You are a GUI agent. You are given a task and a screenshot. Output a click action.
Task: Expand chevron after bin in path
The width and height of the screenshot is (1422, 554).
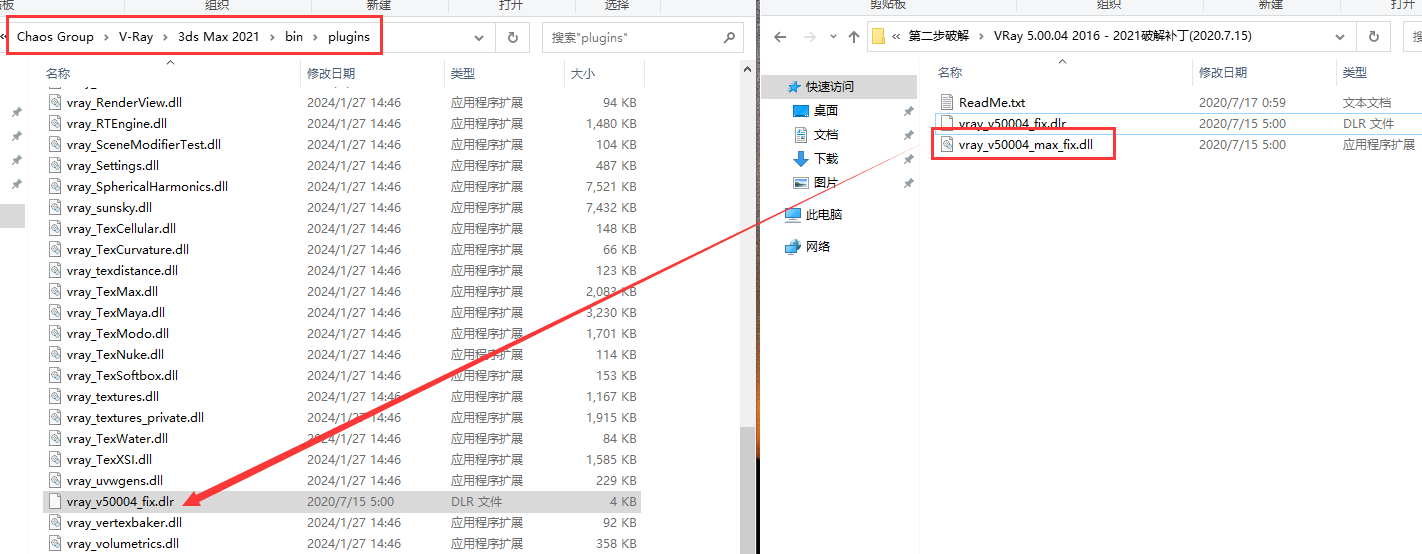tap(316, 37)
